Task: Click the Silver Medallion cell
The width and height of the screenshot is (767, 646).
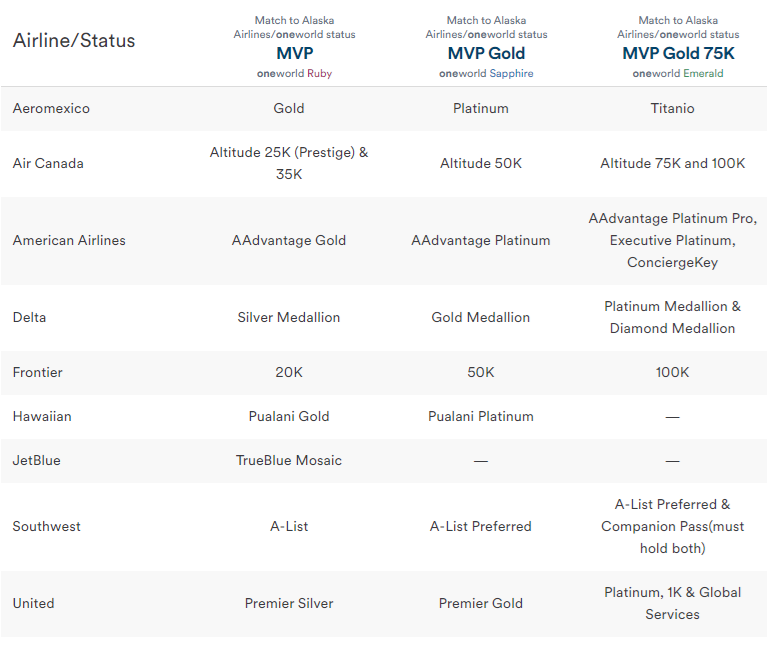Action: [288, 317]
